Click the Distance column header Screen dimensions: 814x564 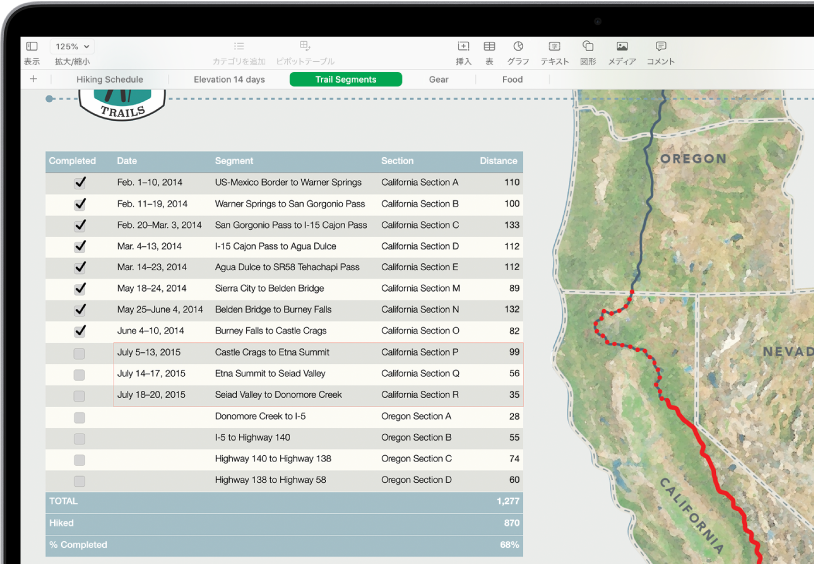coord(498,161)
